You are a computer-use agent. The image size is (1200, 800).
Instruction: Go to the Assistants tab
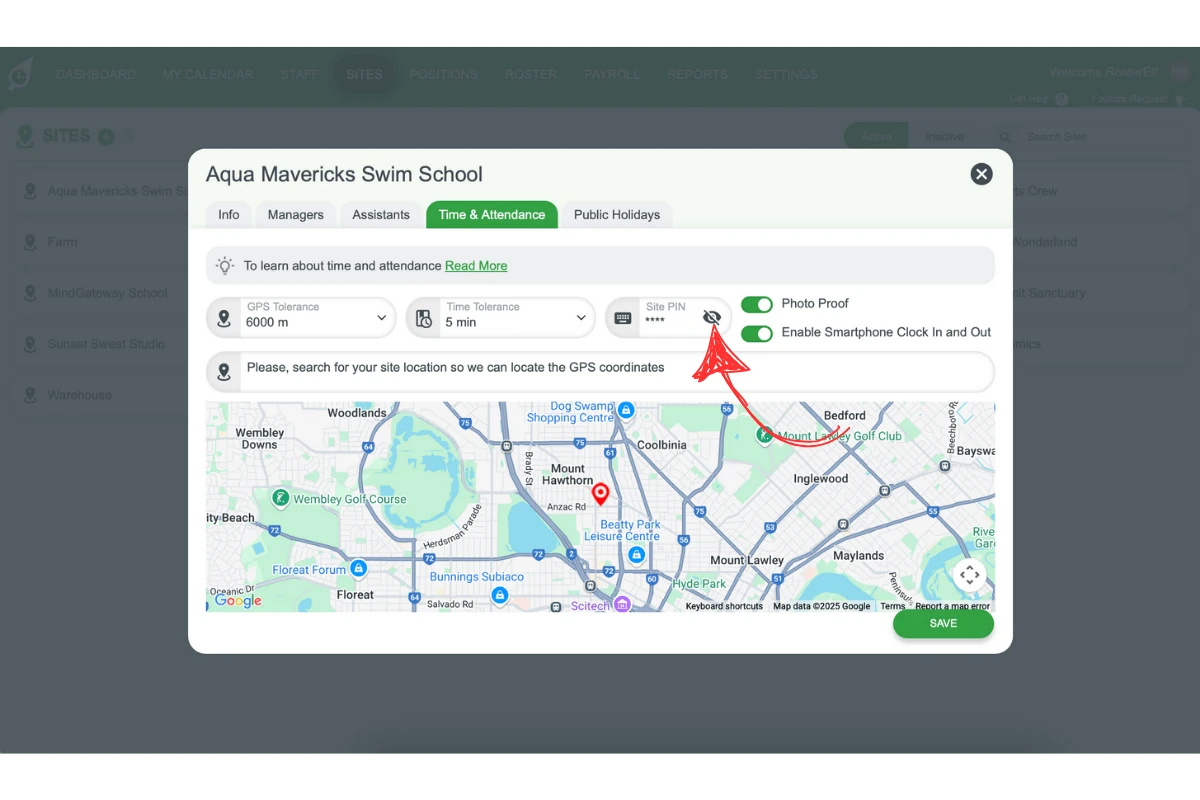tap(381, 215)
